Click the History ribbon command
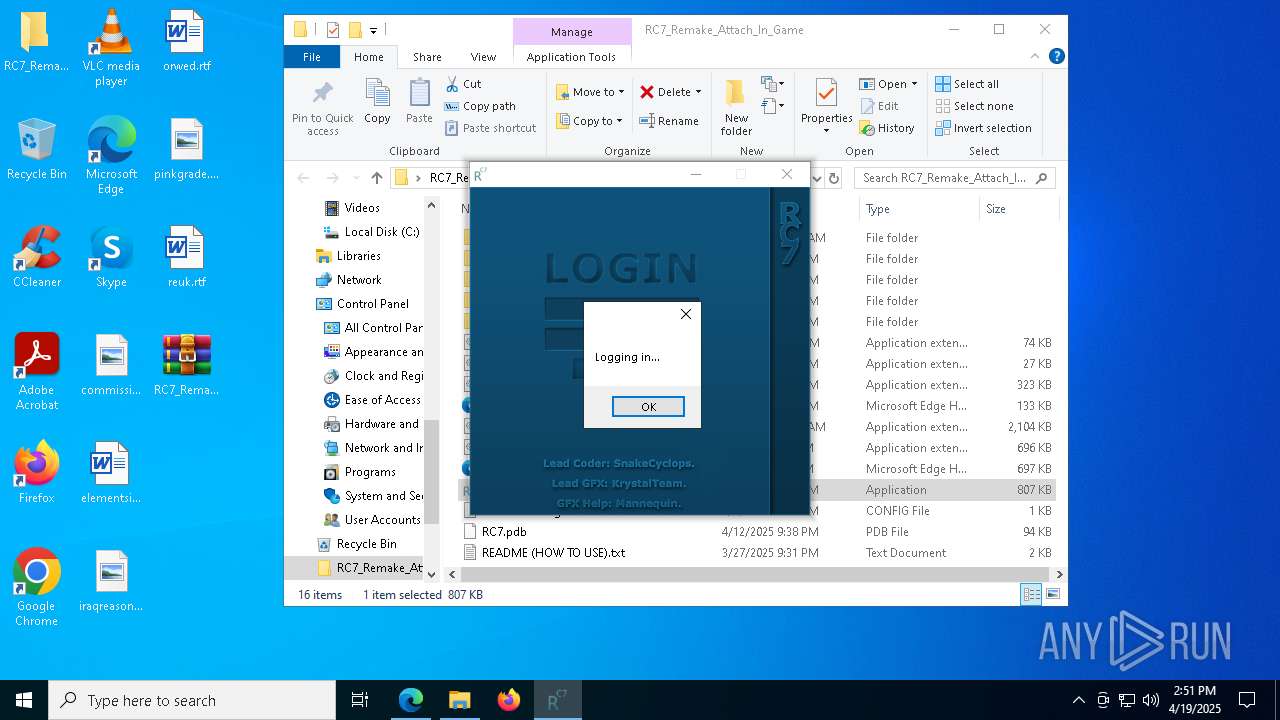 pos(887,128)
